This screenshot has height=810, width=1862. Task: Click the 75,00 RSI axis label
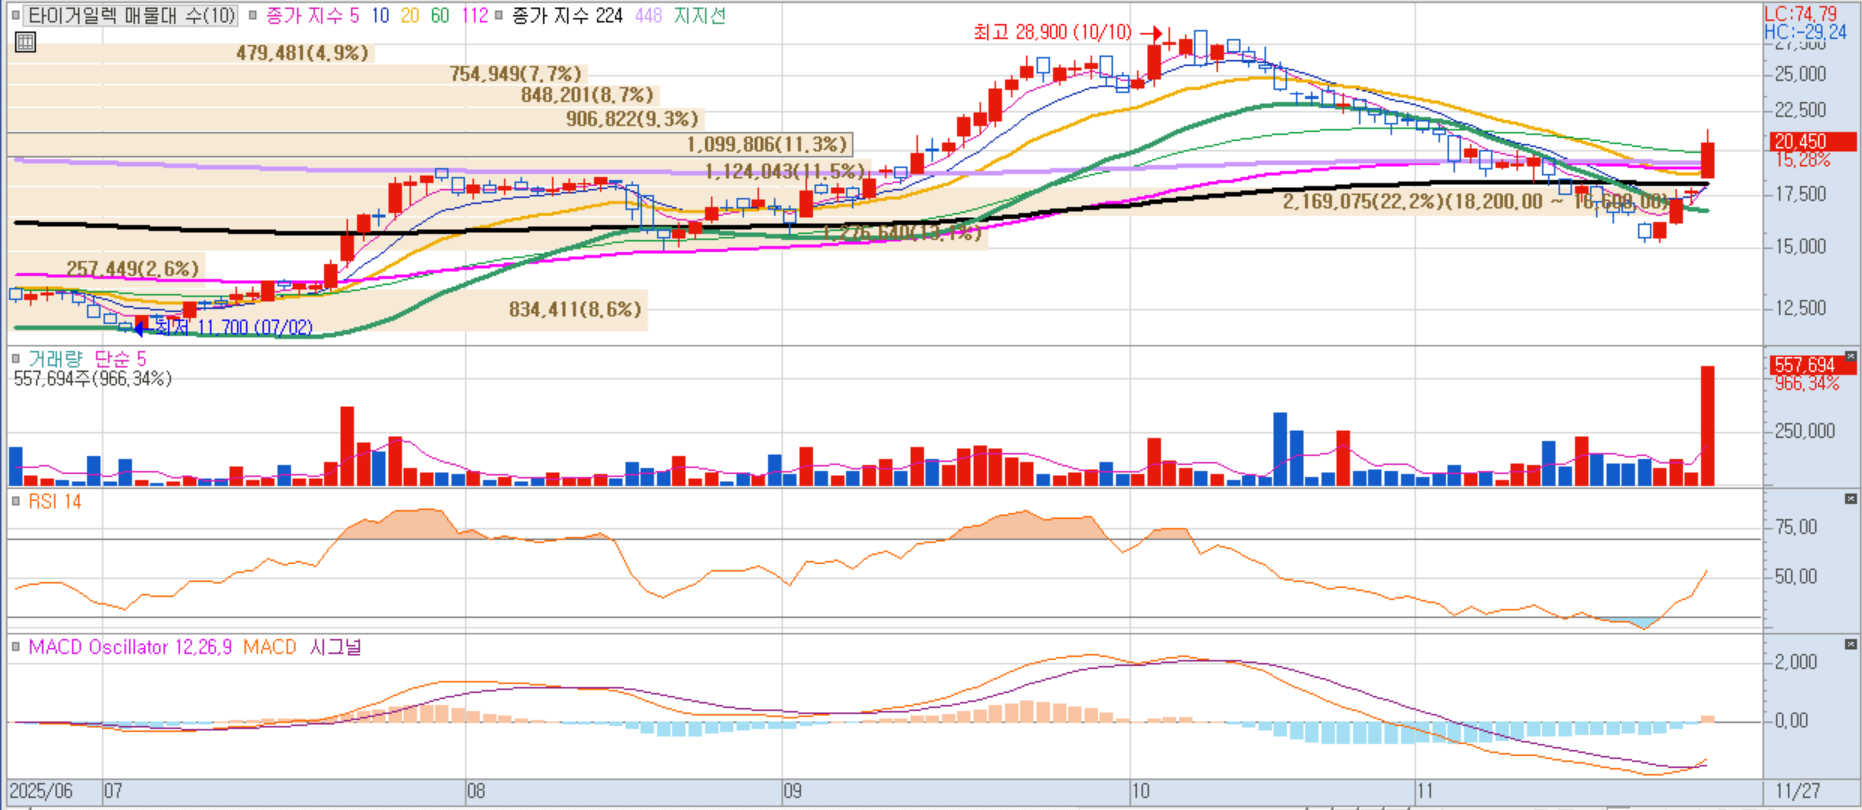click(x=1796, y=527)
